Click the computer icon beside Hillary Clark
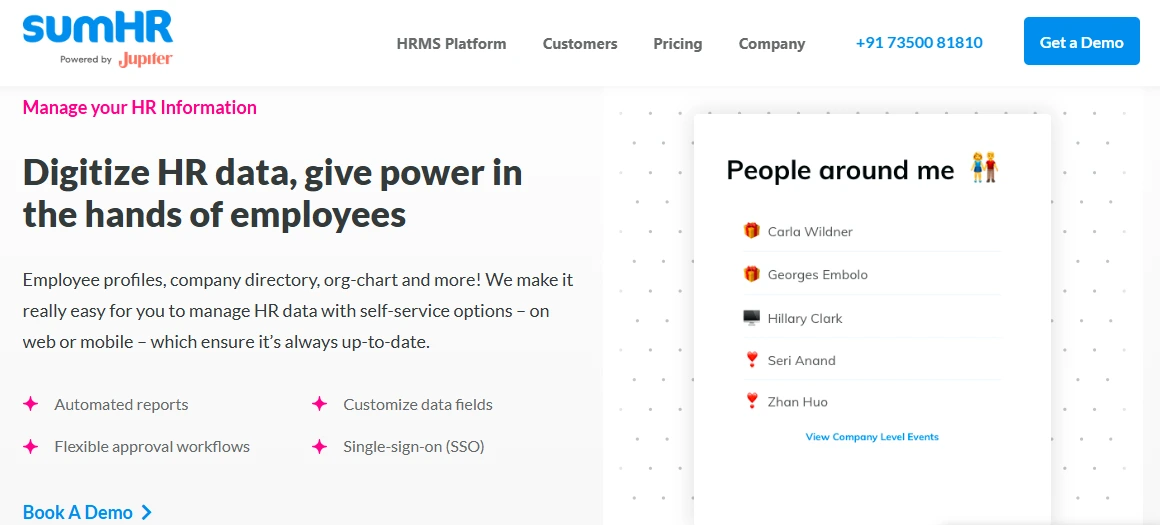This screenshot has height=525, width=1160. click(752, 318)
